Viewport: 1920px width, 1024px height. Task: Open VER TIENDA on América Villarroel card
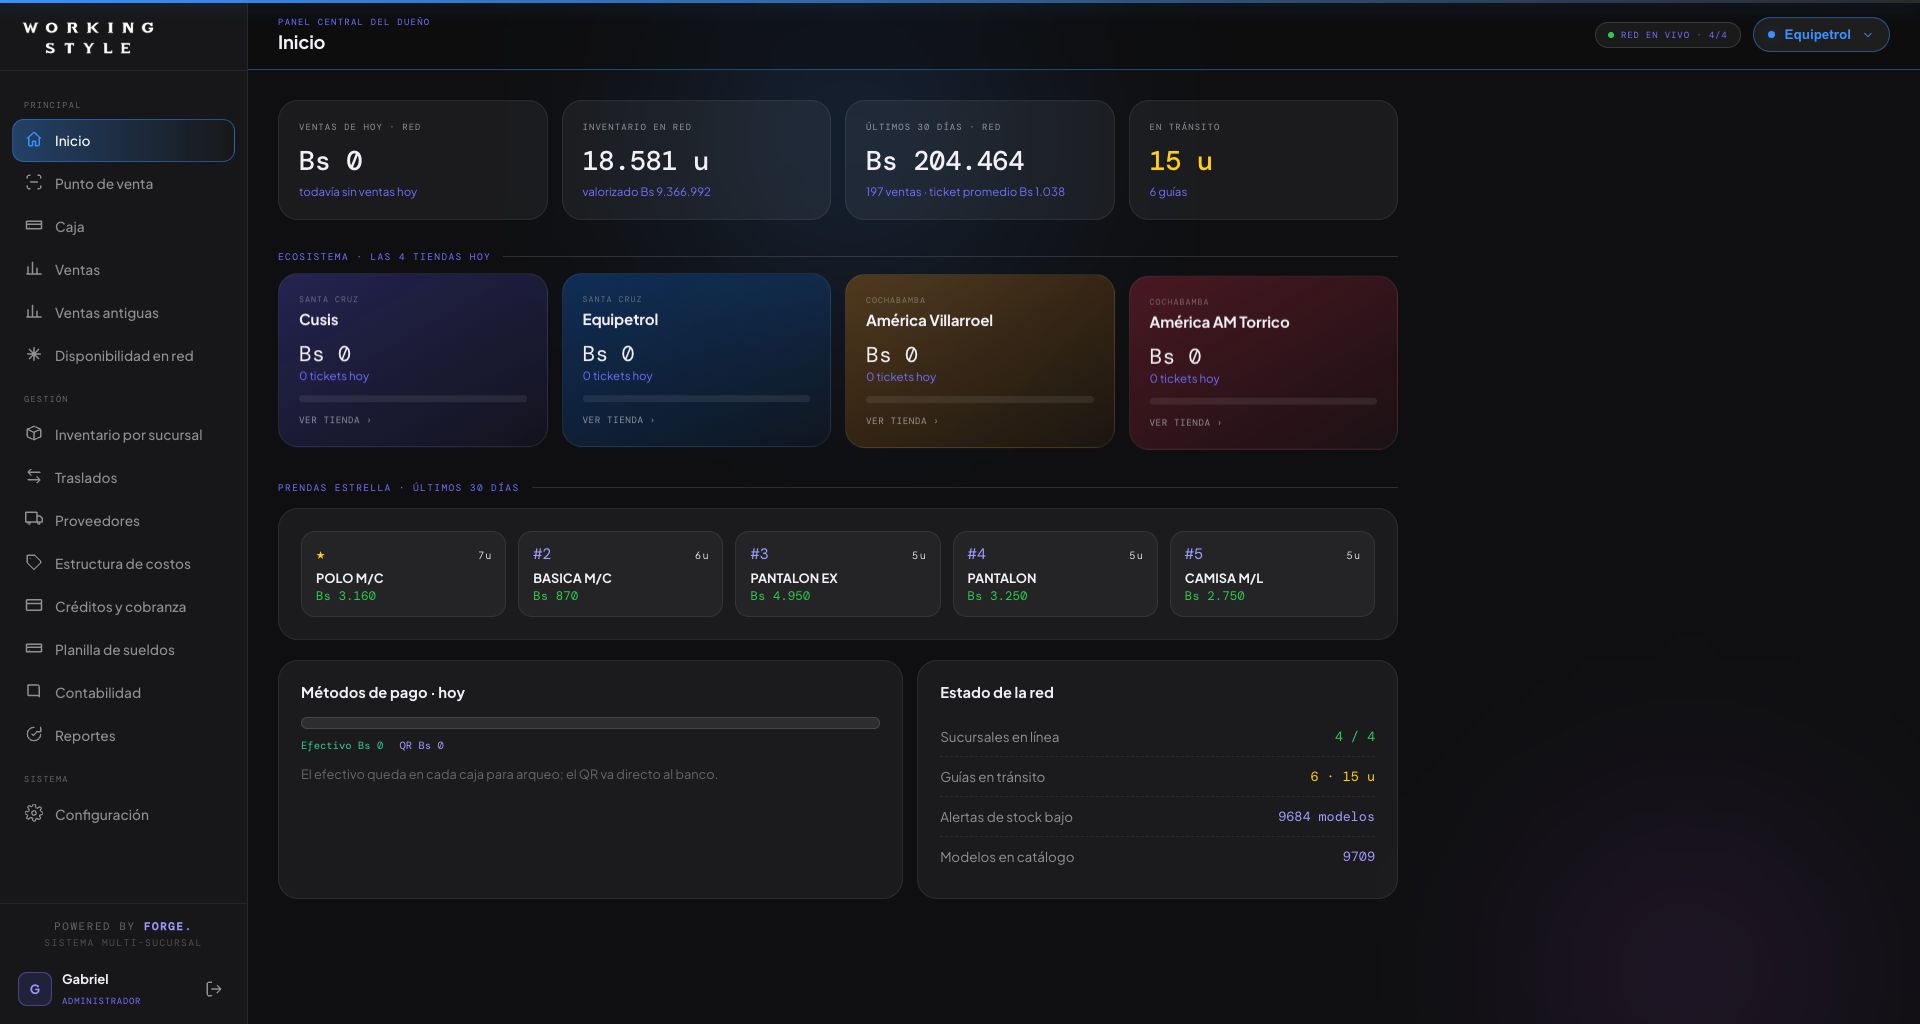point(902,421)
